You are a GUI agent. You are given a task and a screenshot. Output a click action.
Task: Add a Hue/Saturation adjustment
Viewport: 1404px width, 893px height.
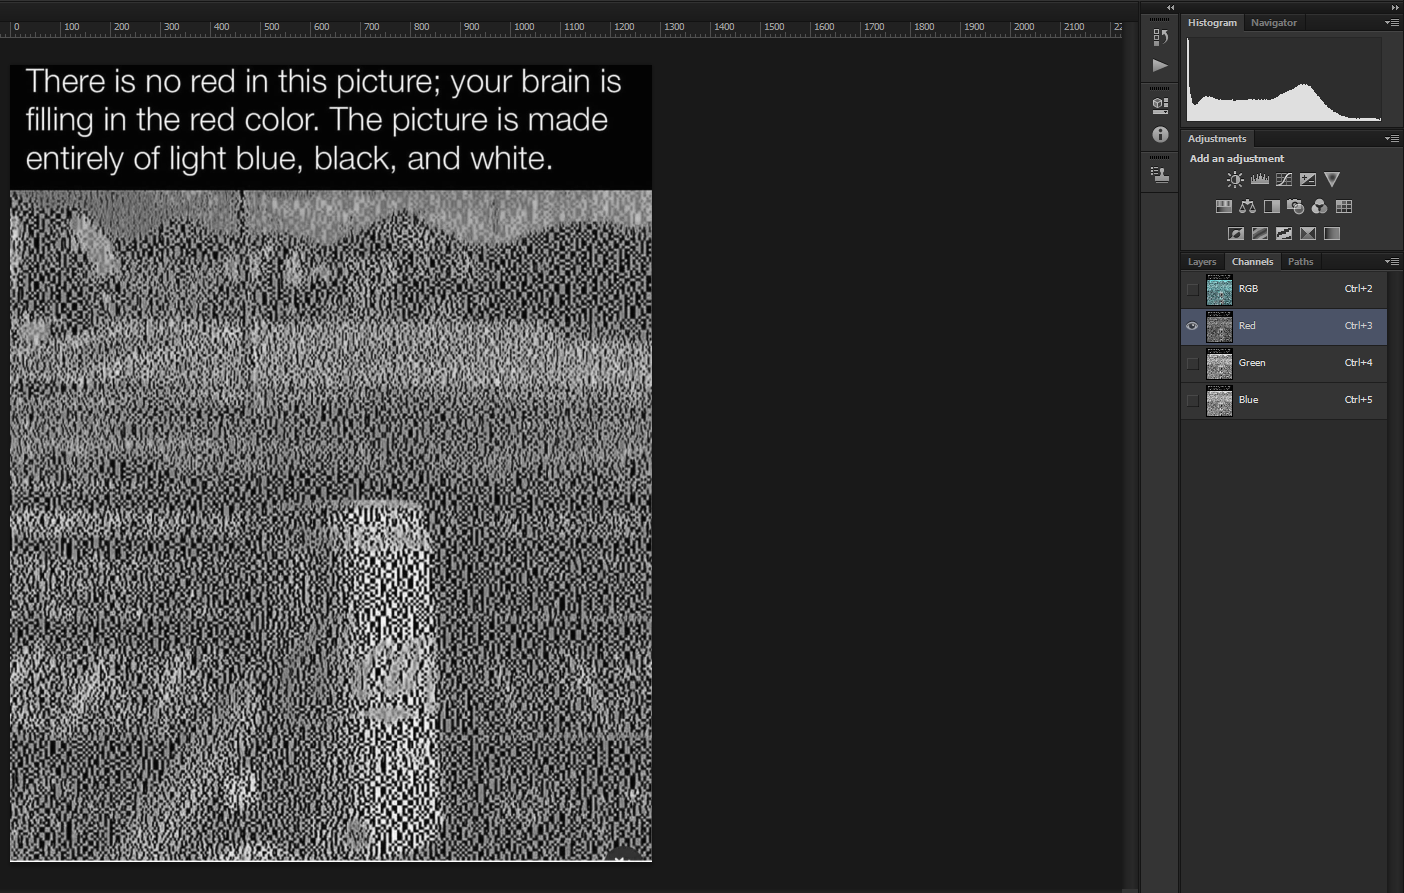(x=1223, y=207)
